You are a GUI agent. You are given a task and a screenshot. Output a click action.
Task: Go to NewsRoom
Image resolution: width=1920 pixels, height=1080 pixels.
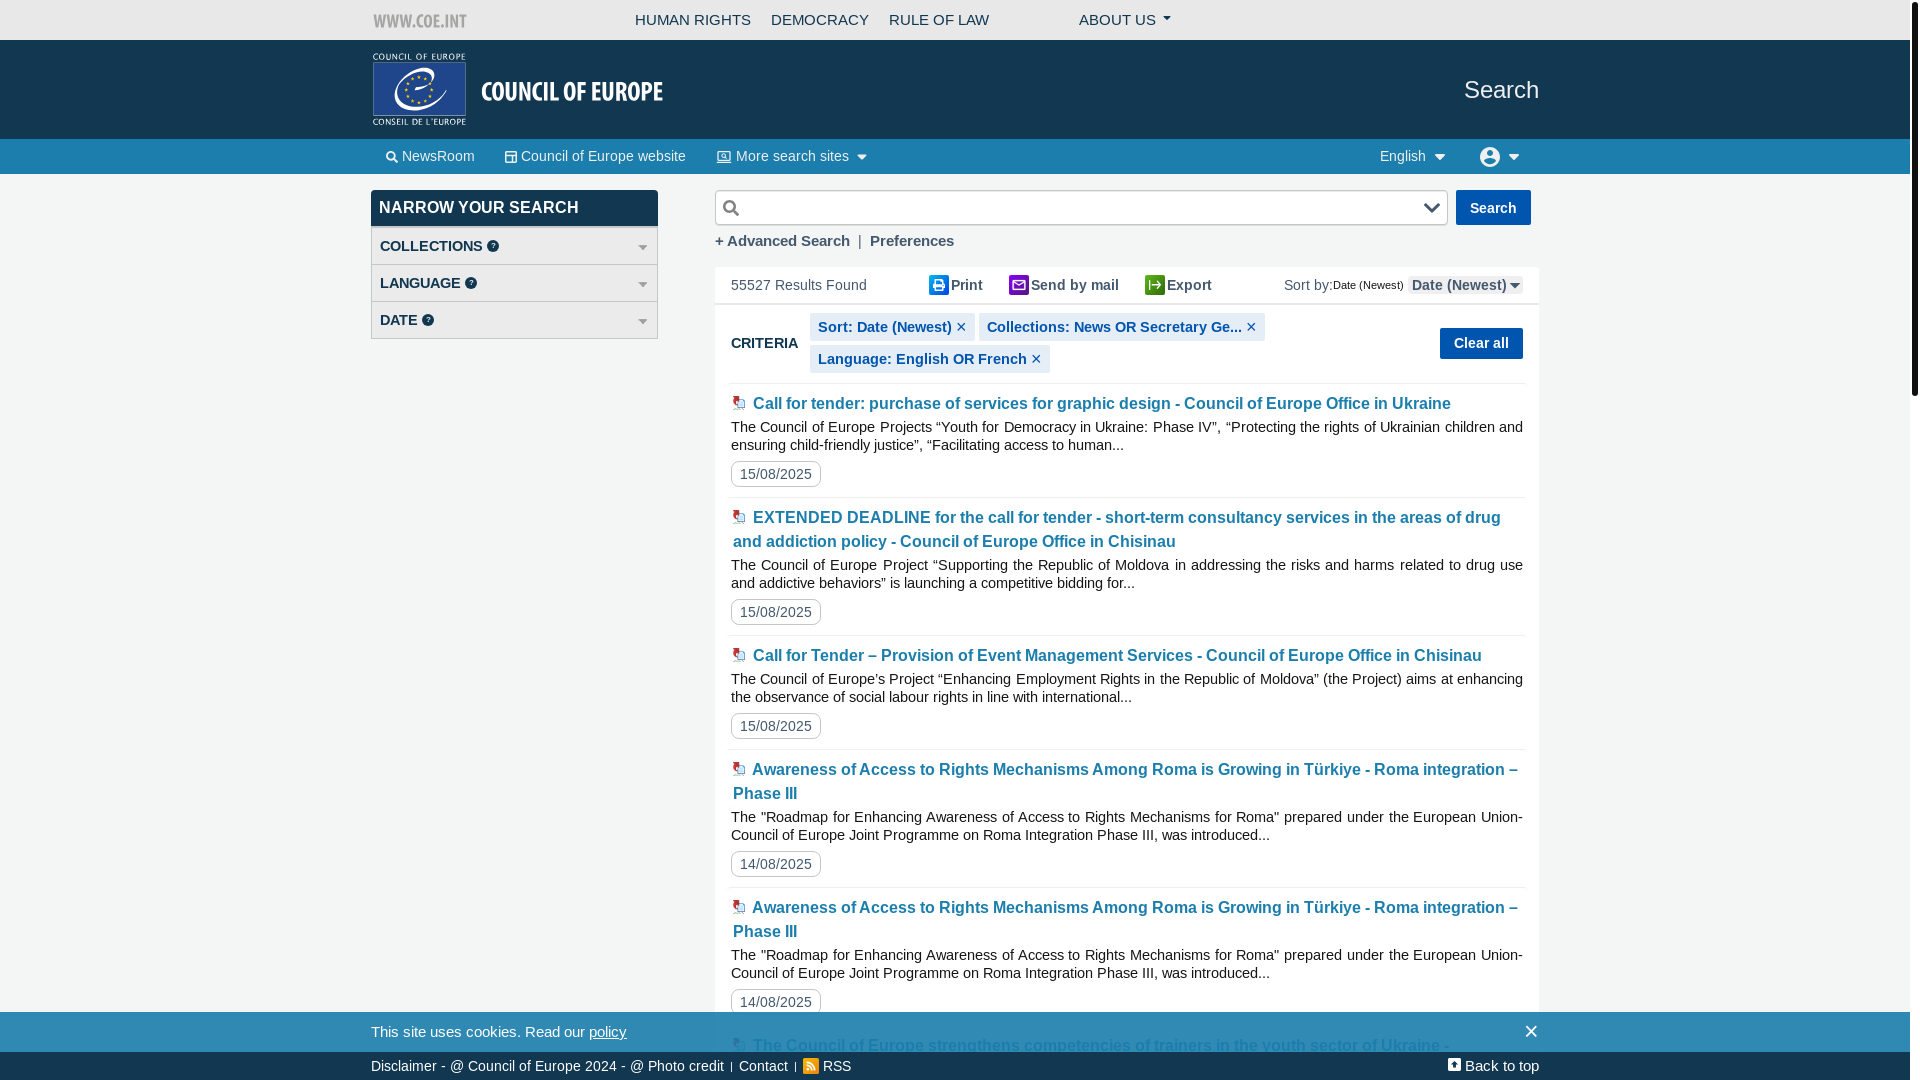[x=430, y=156]
